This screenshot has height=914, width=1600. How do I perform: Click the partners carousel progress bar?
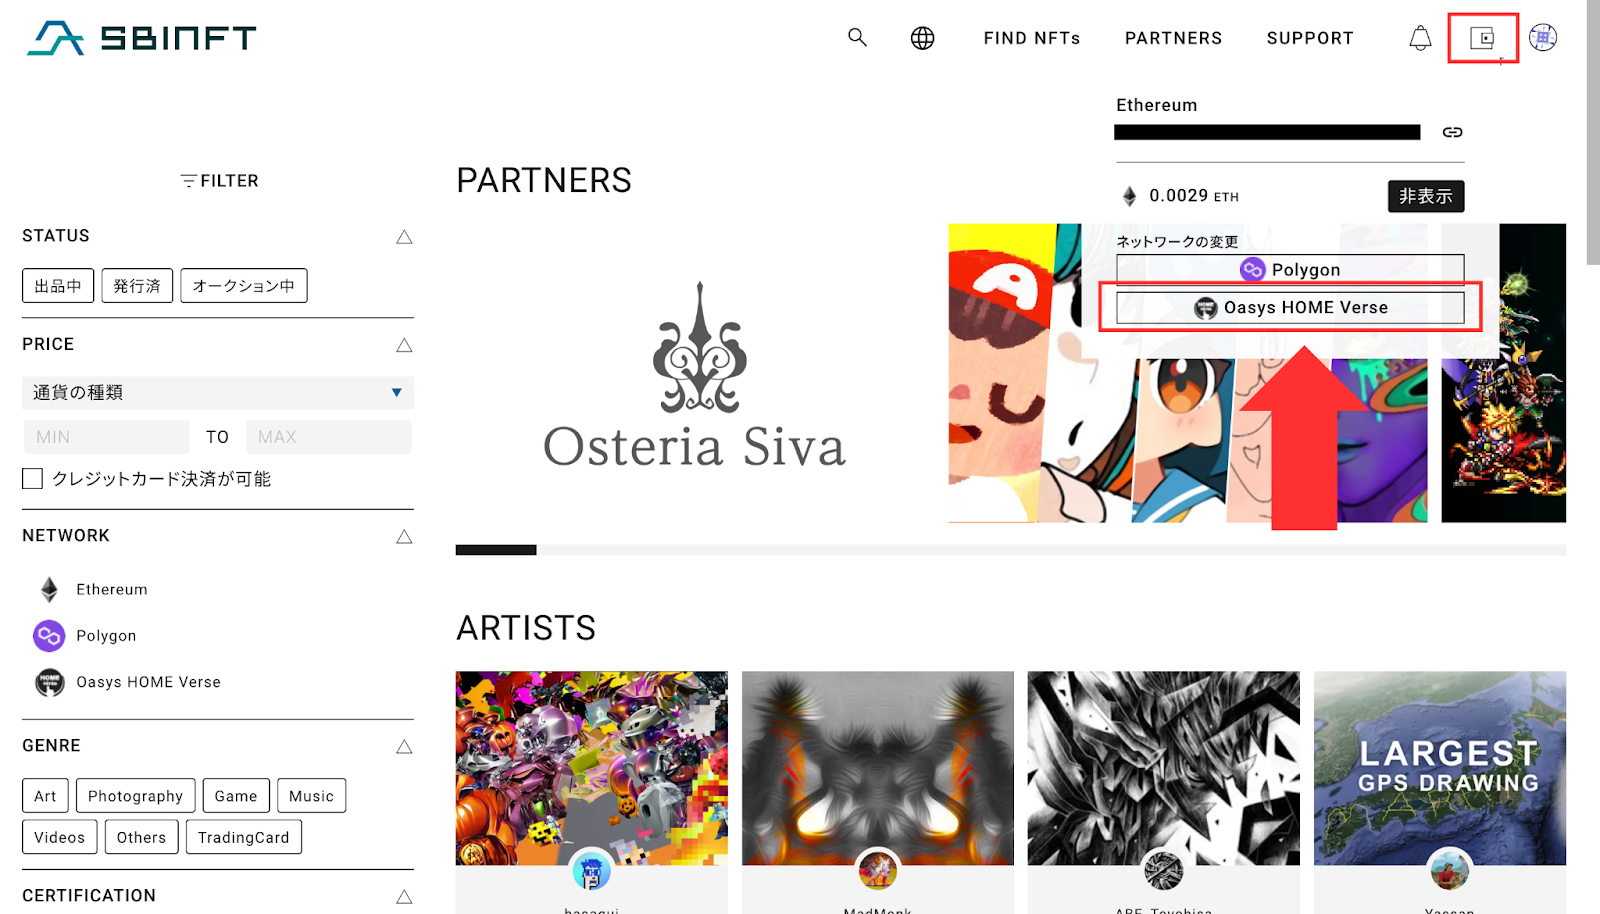1011,550
